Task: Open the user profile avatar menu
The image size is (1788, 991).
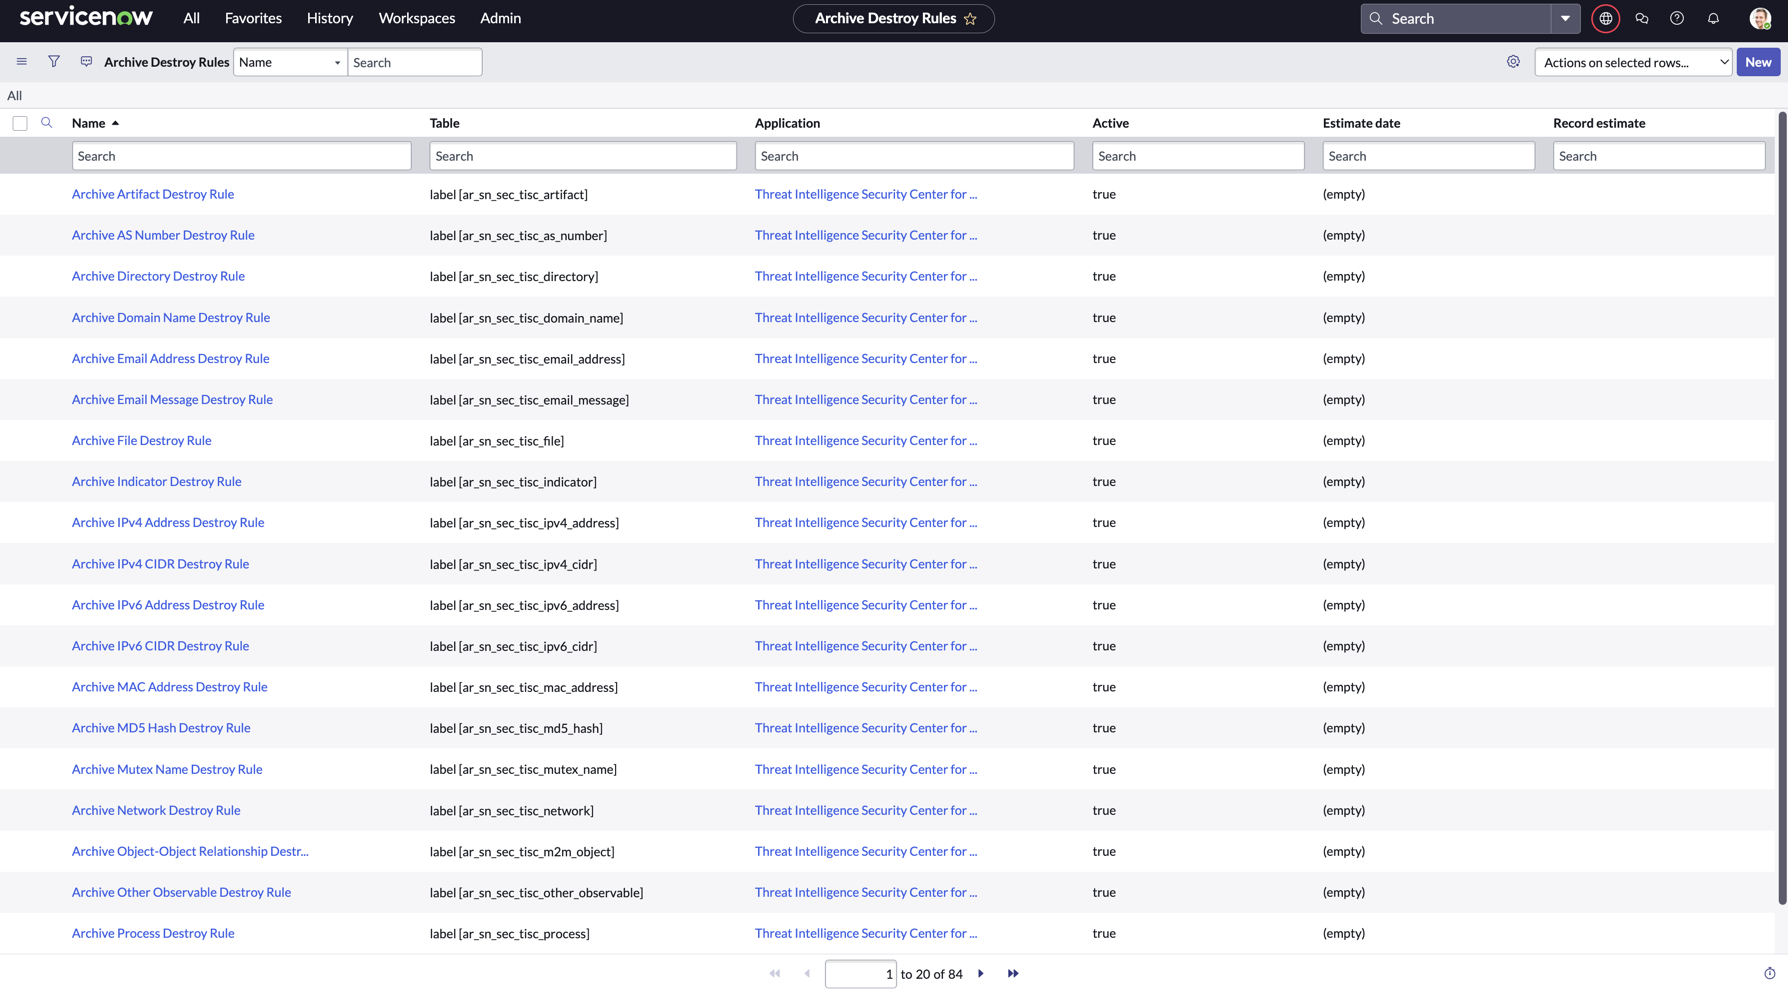Action: click(1760, 18)
